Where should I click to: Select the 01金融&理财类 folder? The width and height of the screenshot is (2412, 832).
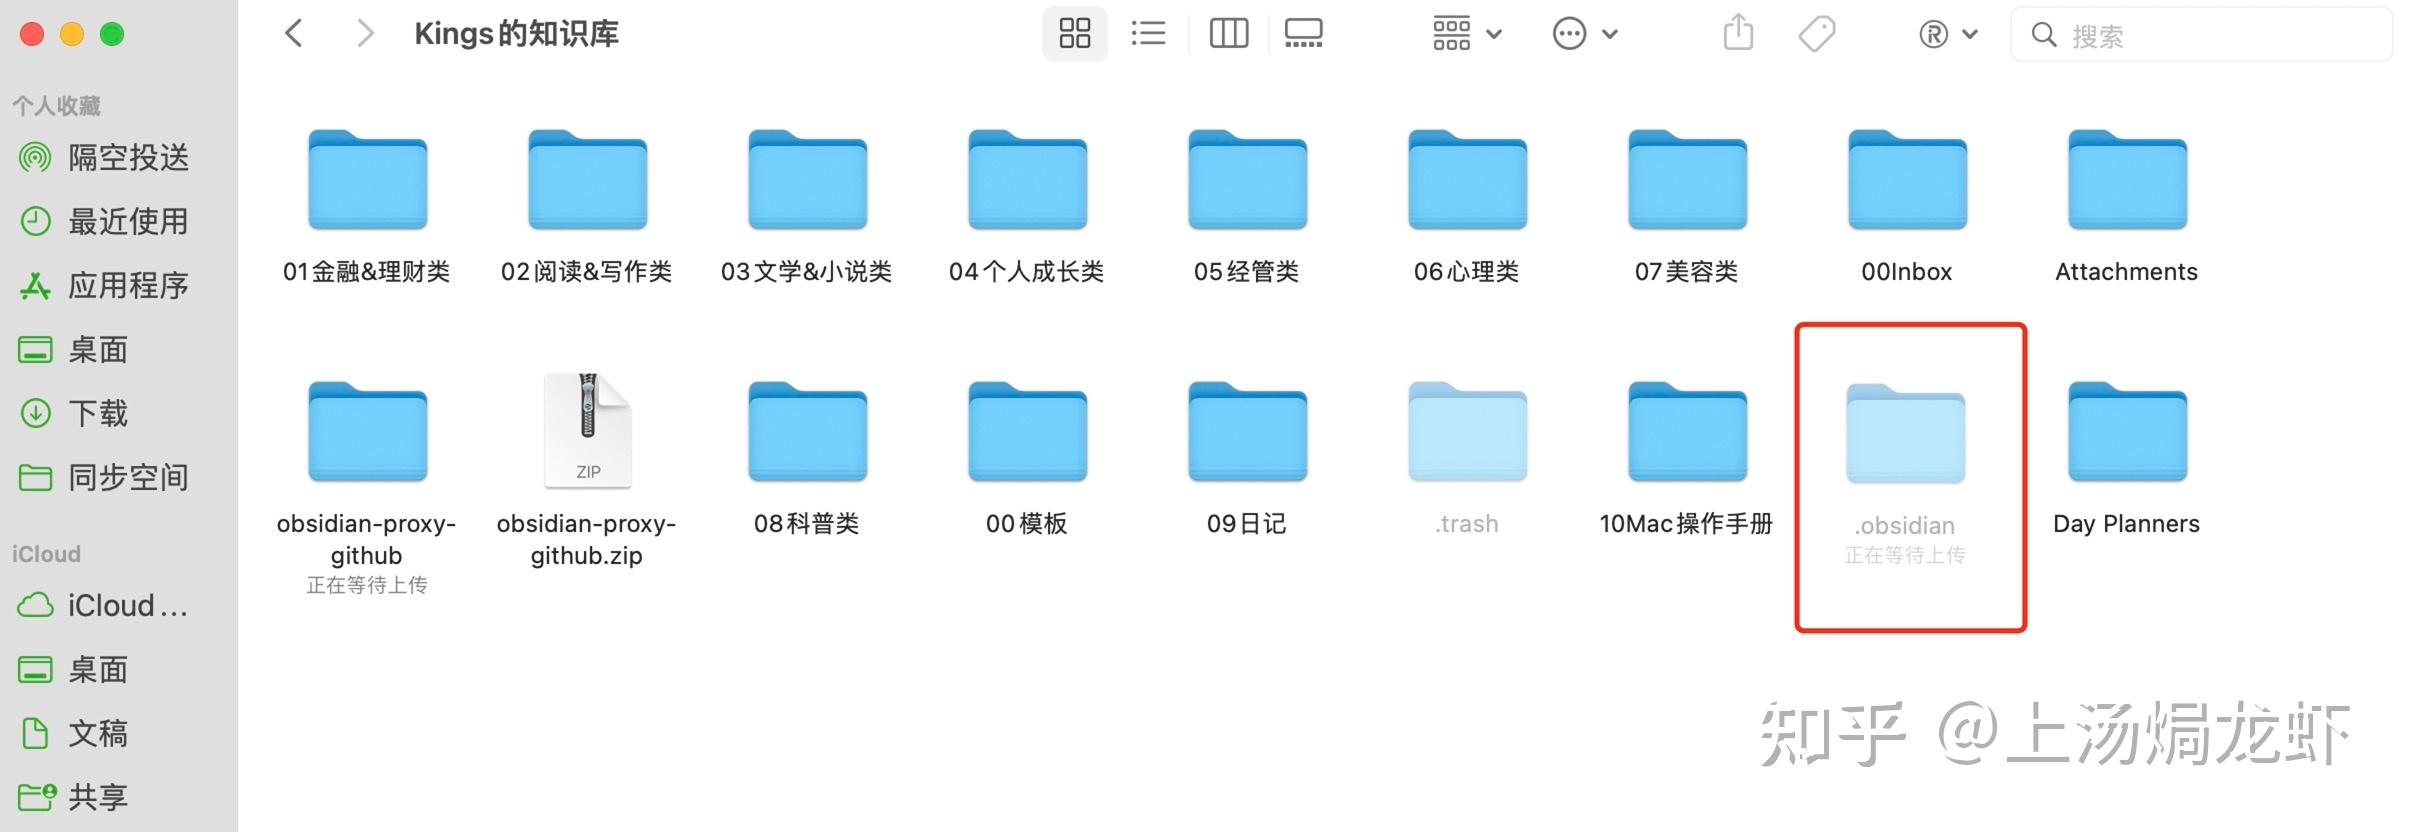[367, 181]
